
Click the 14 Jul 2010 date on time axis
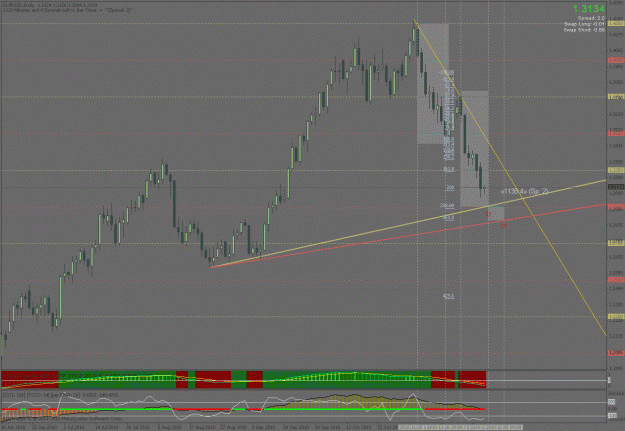(x=107, y=427)
